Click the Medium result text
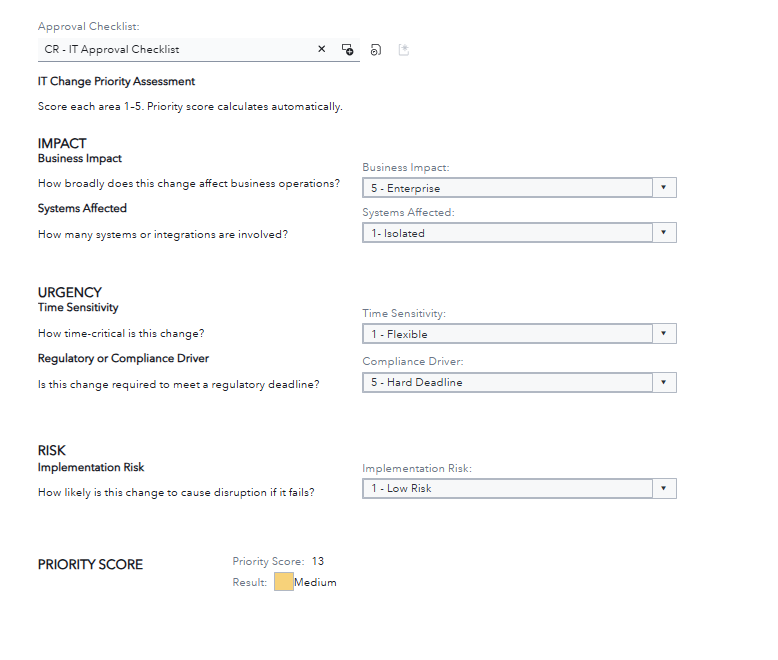 coord(315,582)
